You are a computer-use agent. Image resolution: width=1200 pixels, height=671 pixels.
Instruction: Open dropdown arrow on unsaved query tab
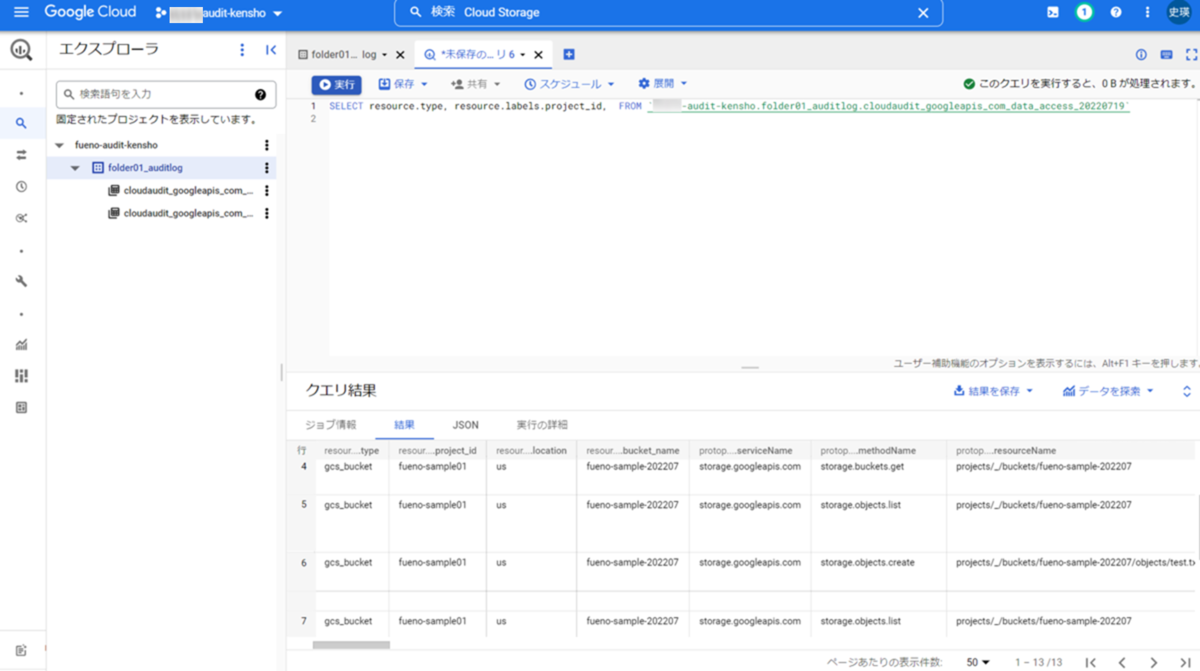522,55
